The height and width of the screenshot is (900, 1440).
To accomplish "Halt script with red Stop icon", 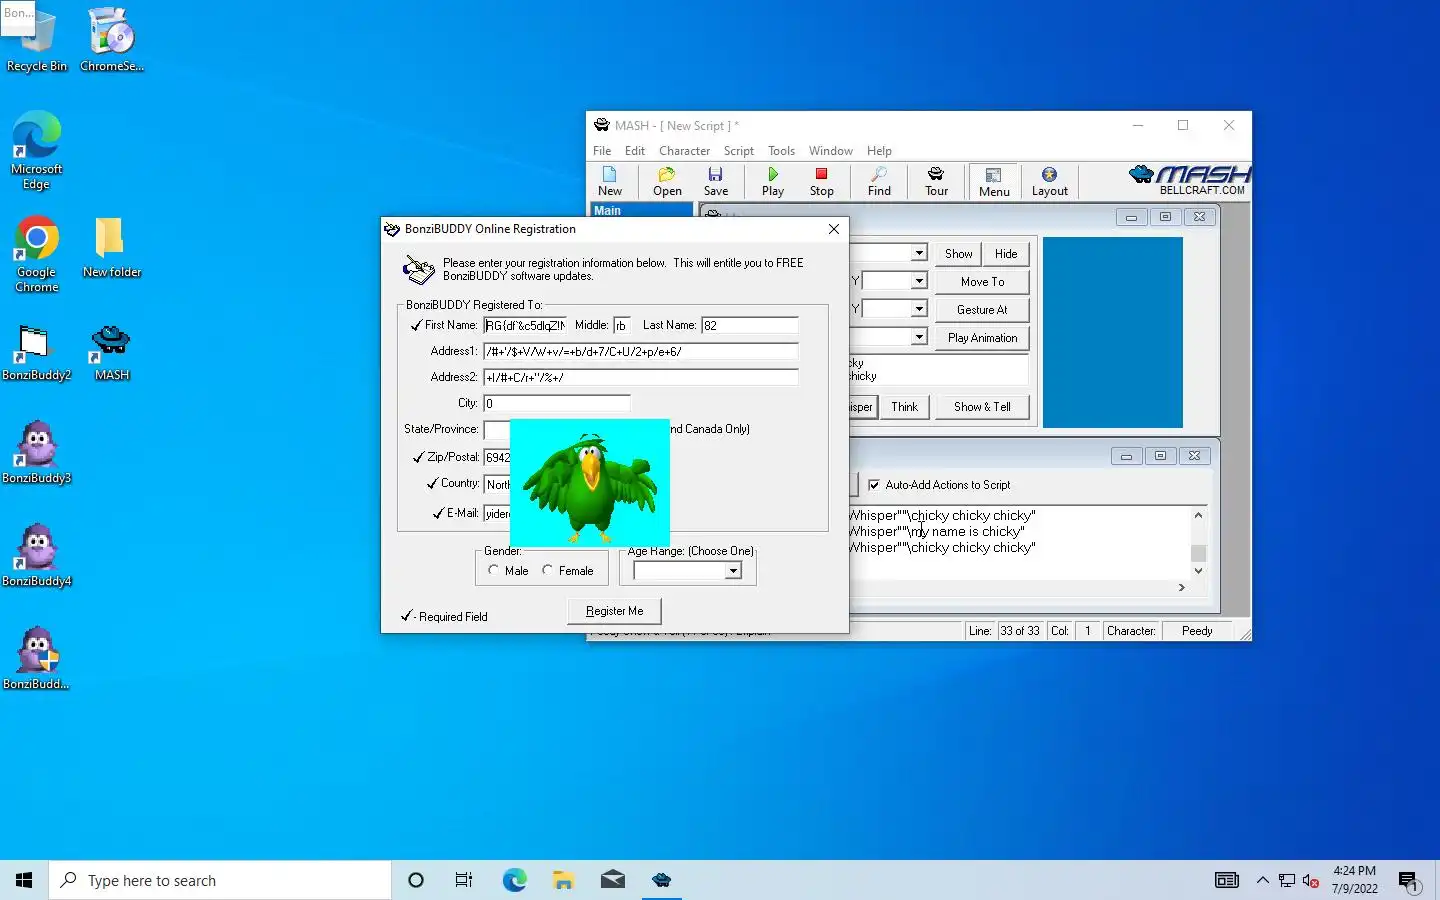I will (x=822, y=182).
